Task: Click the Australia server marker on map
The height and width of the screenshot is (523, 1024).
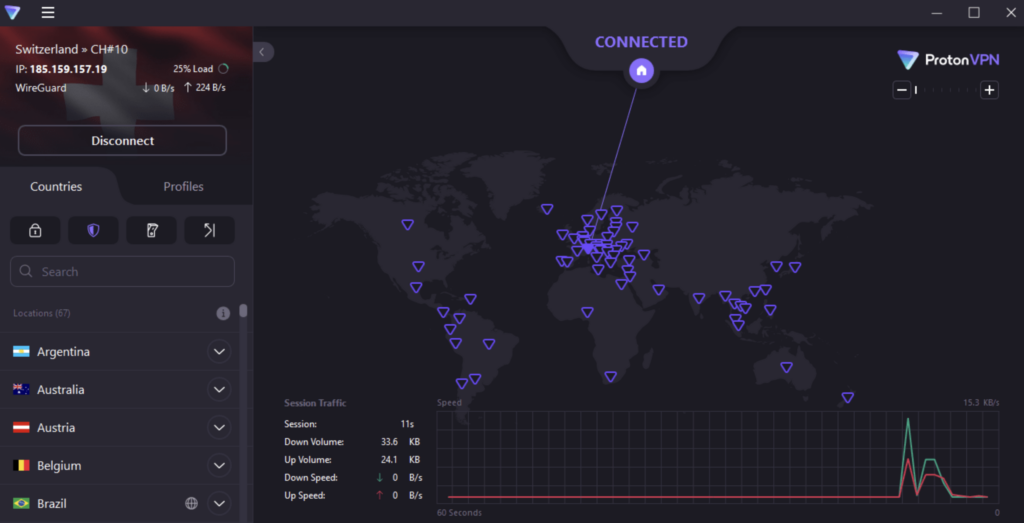Action: point(787,367)
